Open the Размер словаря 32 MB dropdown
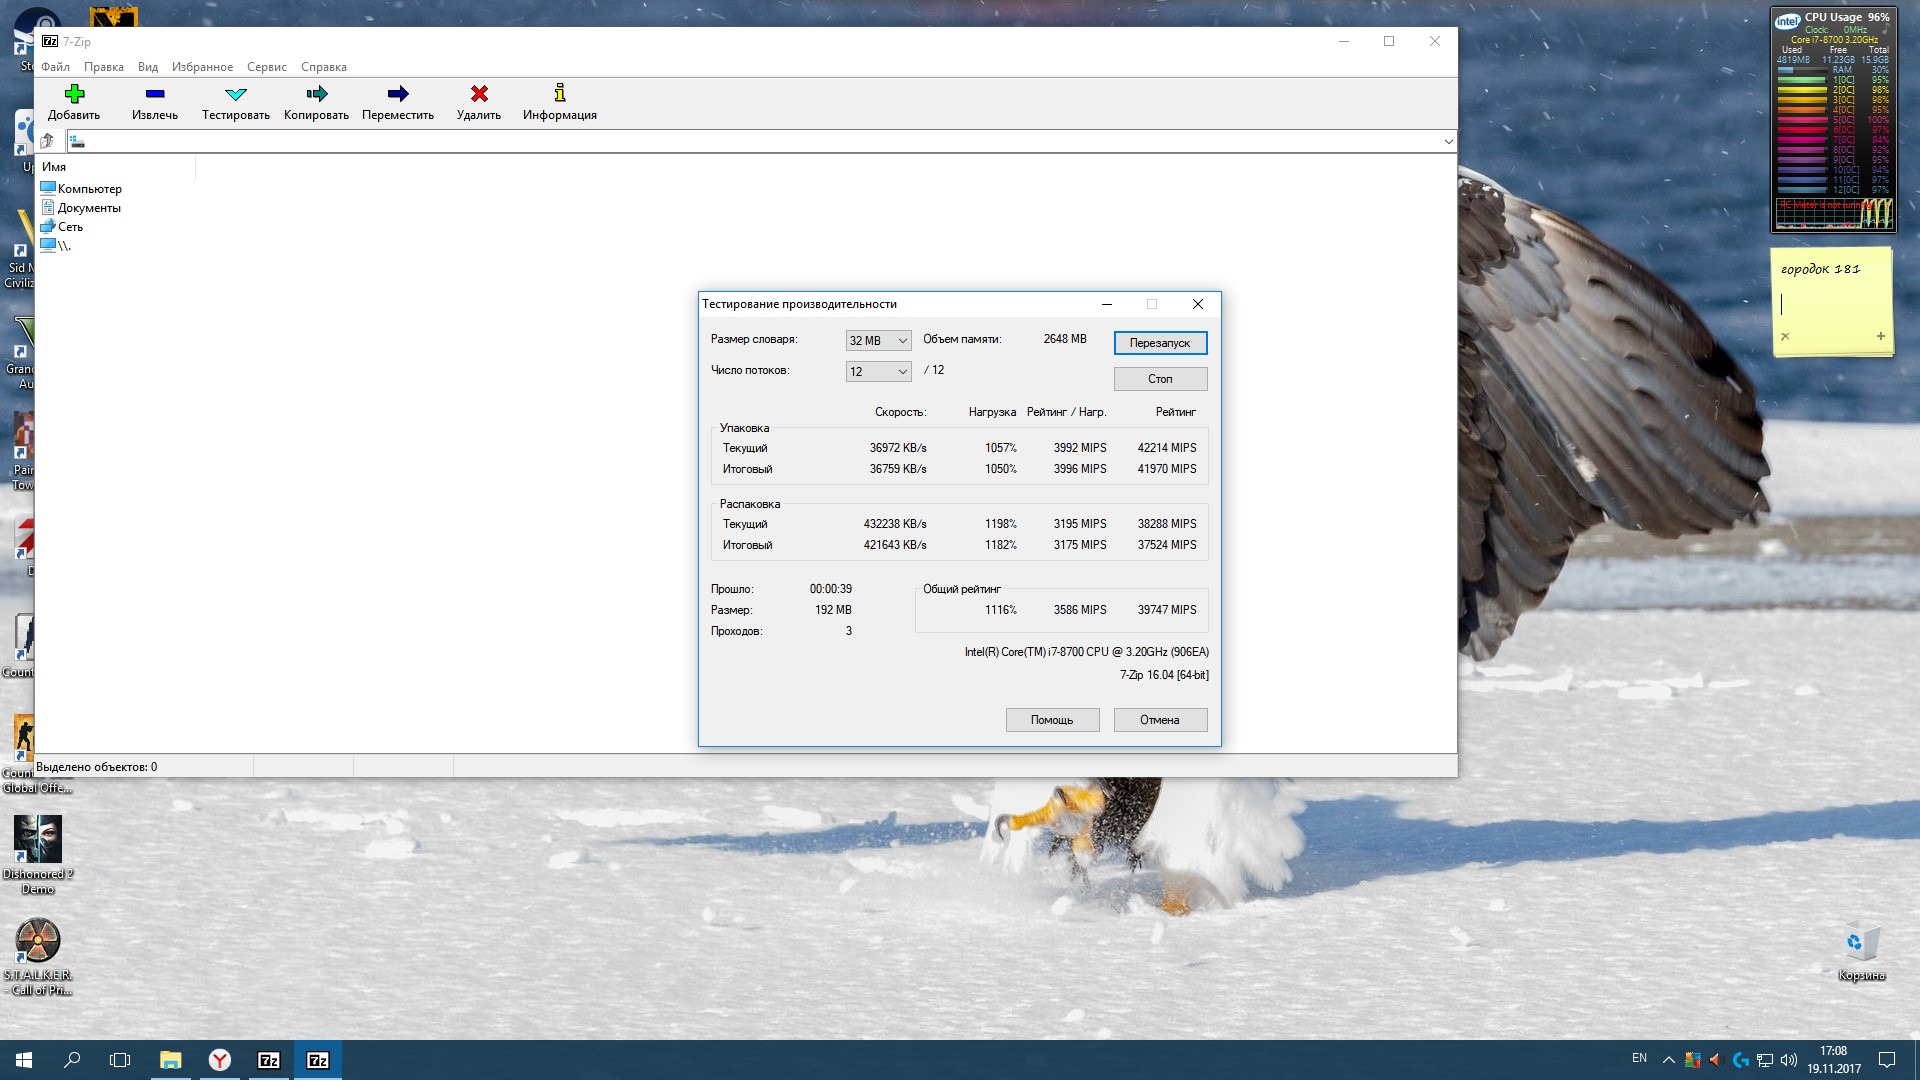The width and height of the screenshot is (1920, 1080). 878,341
